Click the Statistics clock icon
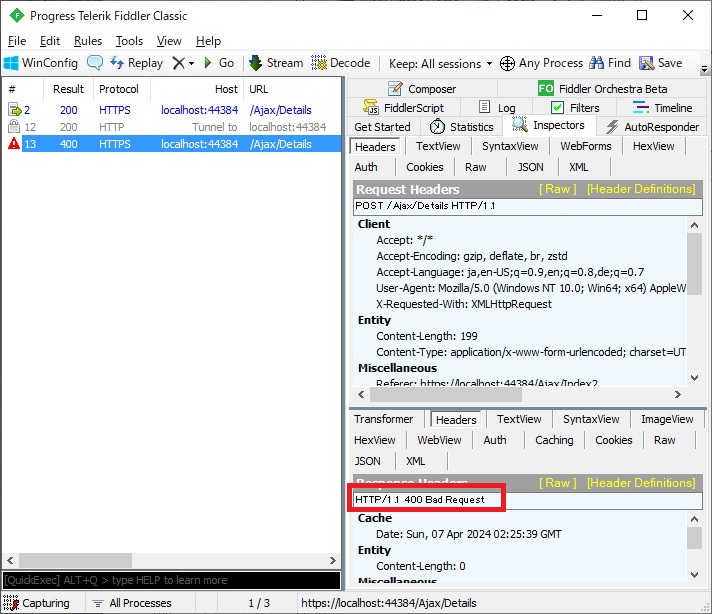 coord(437,127)
